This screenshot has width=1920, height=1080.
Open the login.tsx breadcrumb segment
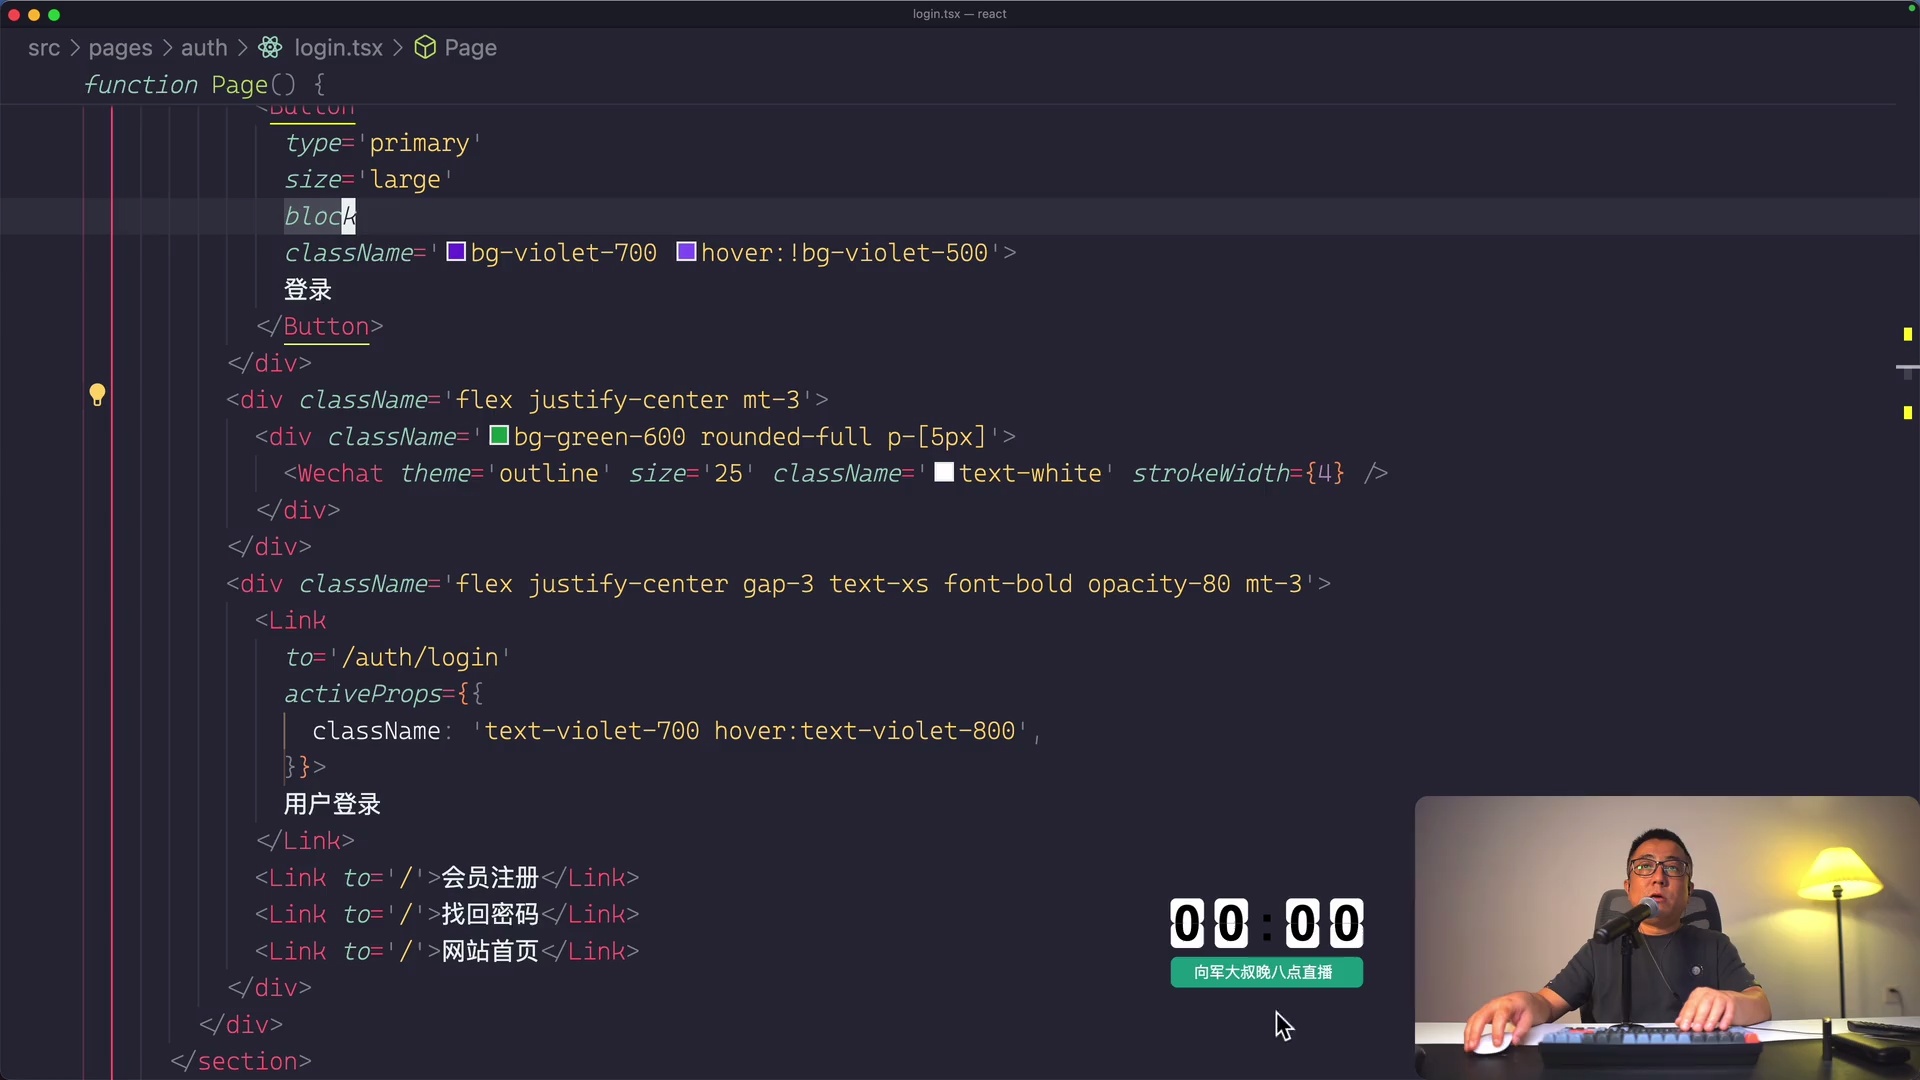click(338, 48)
